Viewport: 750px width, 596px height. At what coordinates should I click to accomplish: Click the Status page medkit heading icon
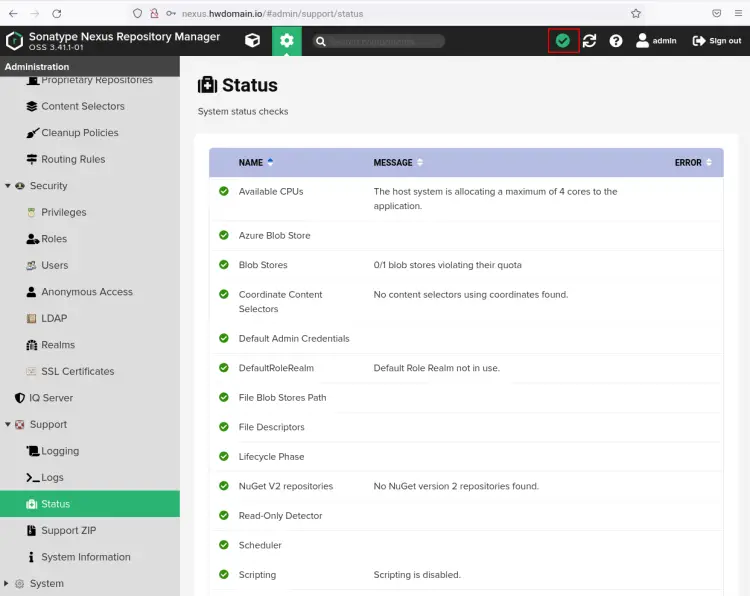pos(207,85)
